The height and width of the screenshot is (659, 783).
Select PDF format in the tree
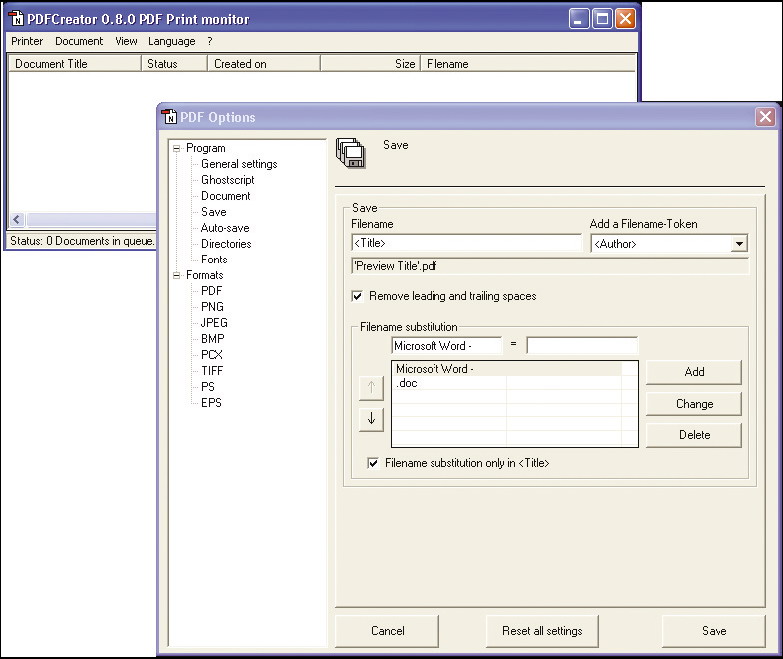coord(211,291)
